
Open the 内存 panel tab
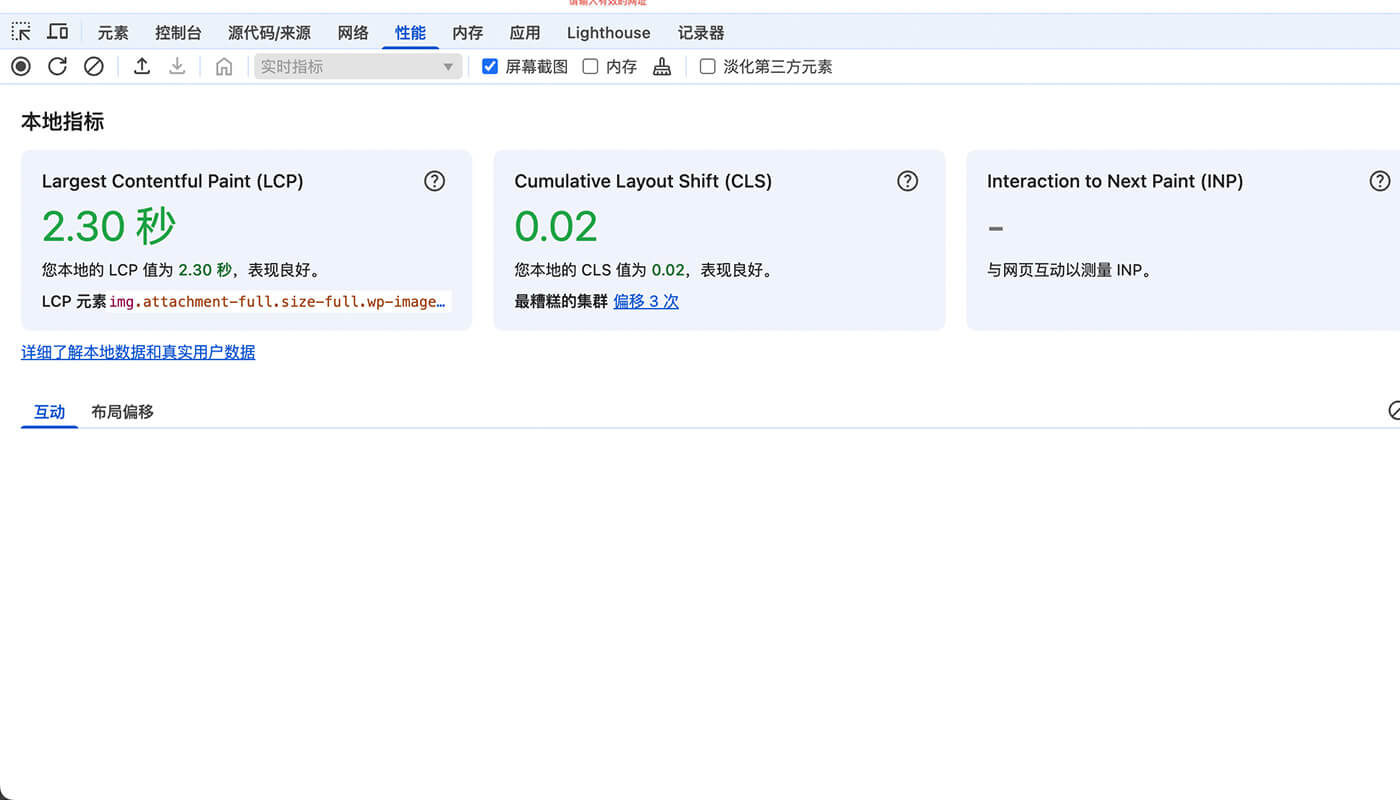467,33
